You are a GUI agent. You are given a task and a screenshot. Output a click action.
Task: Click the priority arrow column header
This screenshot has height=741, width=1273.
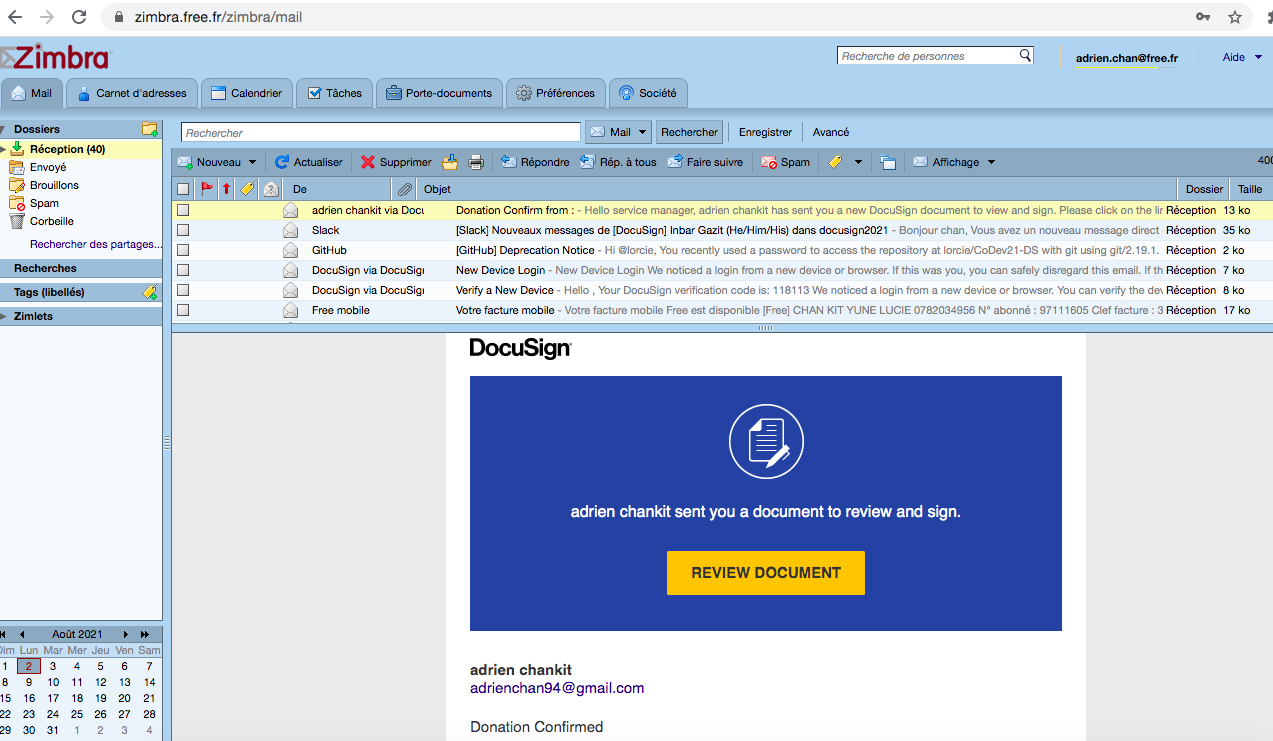(226, 188)
